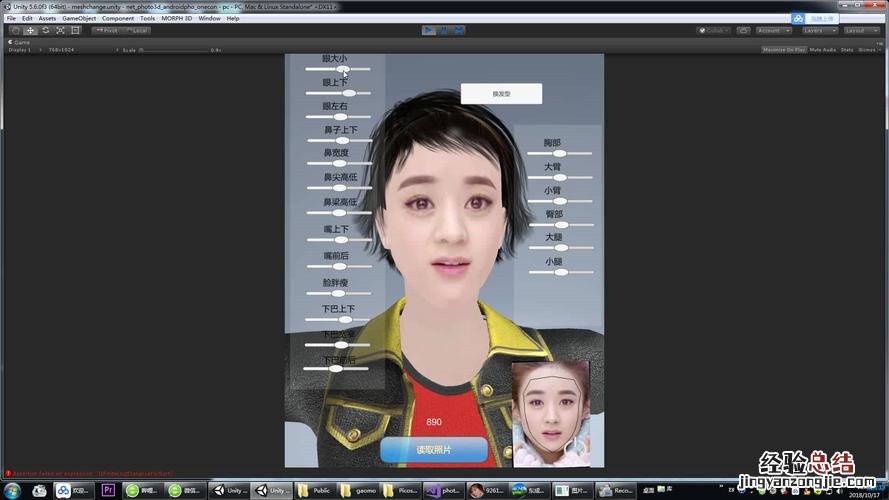Click the 换发型 button
This screenshot has height=500, width=889.
(x=501, y=93)
